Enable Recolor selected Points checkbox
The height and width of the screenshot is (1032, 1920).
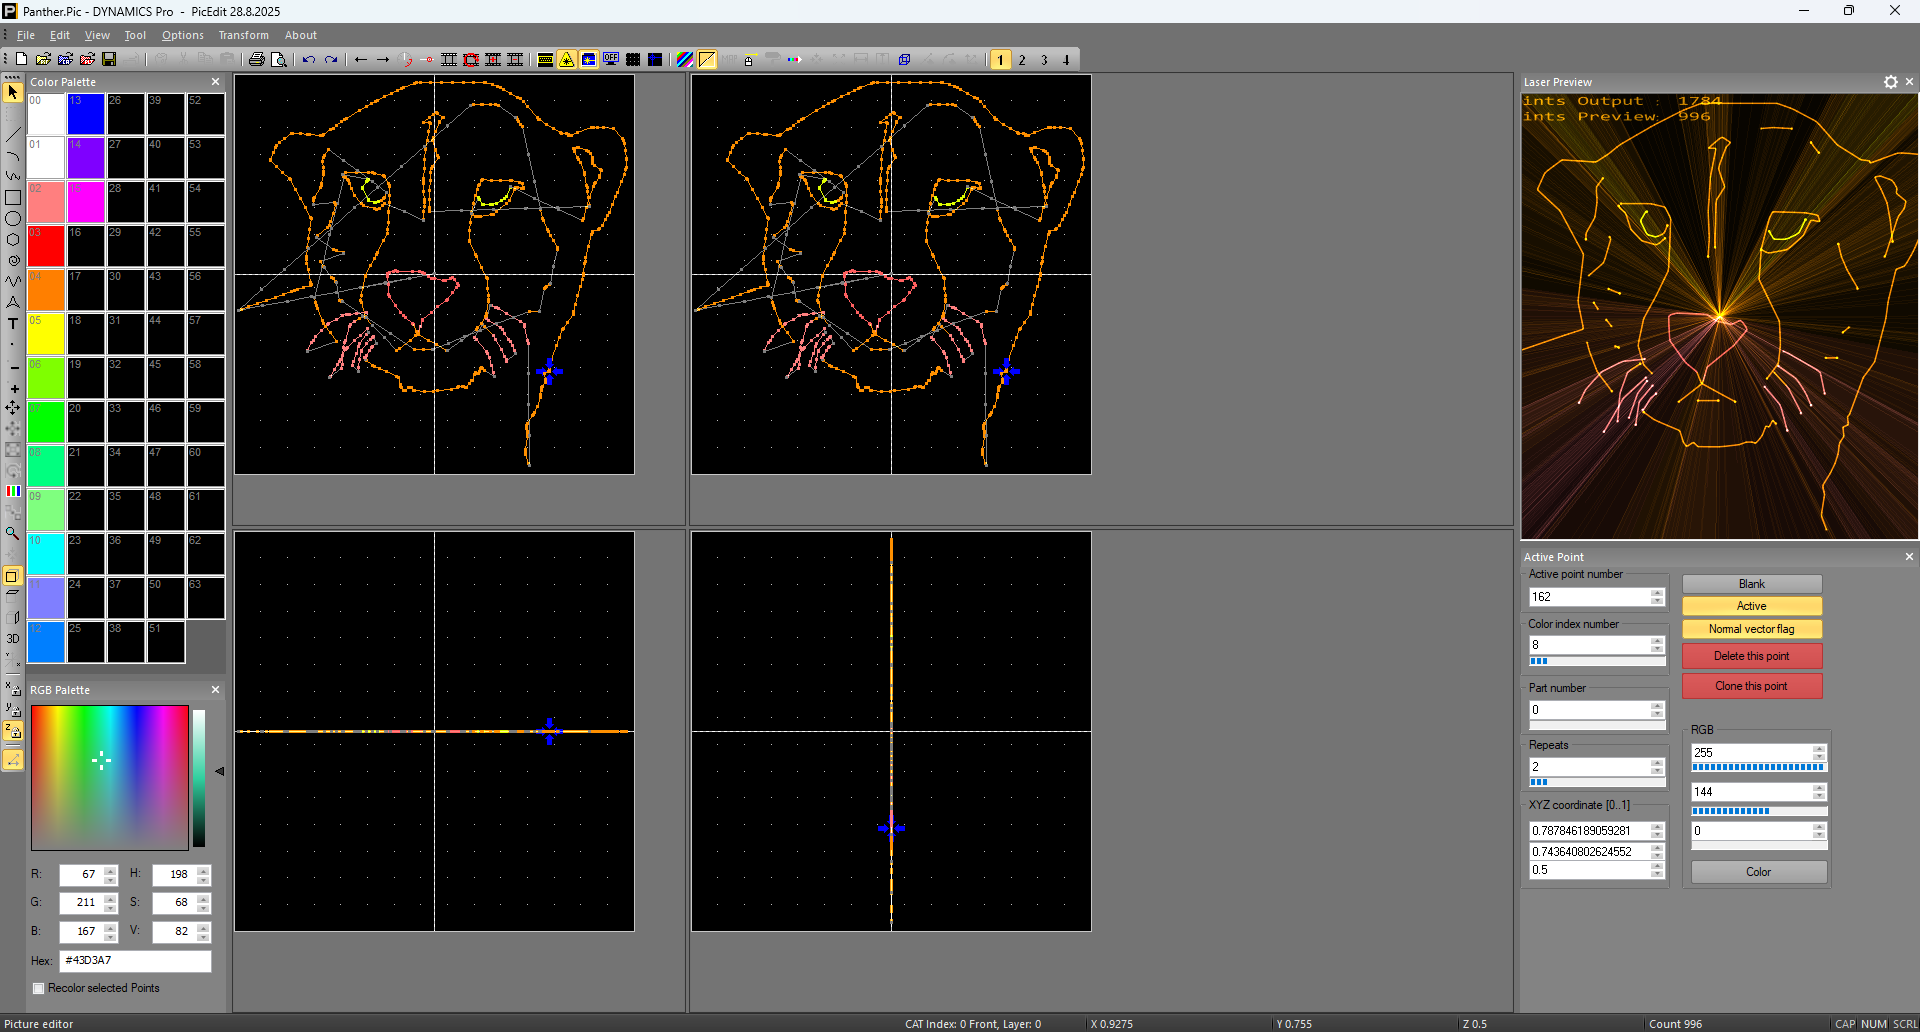pos(39,988)
